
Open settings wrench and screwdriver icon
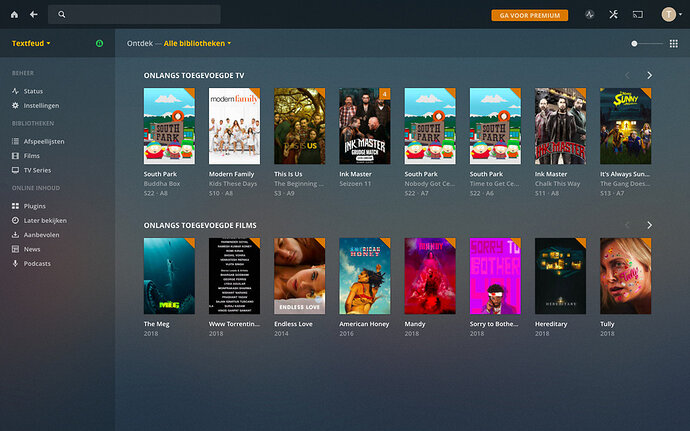613,15
